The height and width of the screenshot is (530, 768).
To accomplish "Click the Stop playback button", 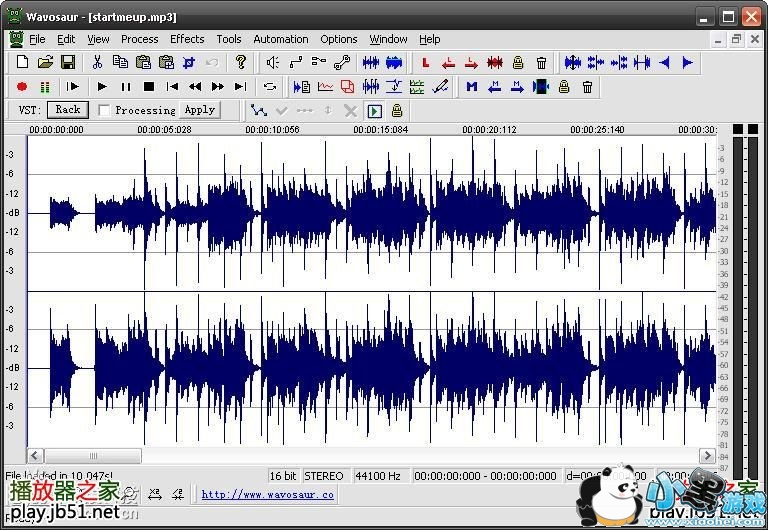I will 149,87.
